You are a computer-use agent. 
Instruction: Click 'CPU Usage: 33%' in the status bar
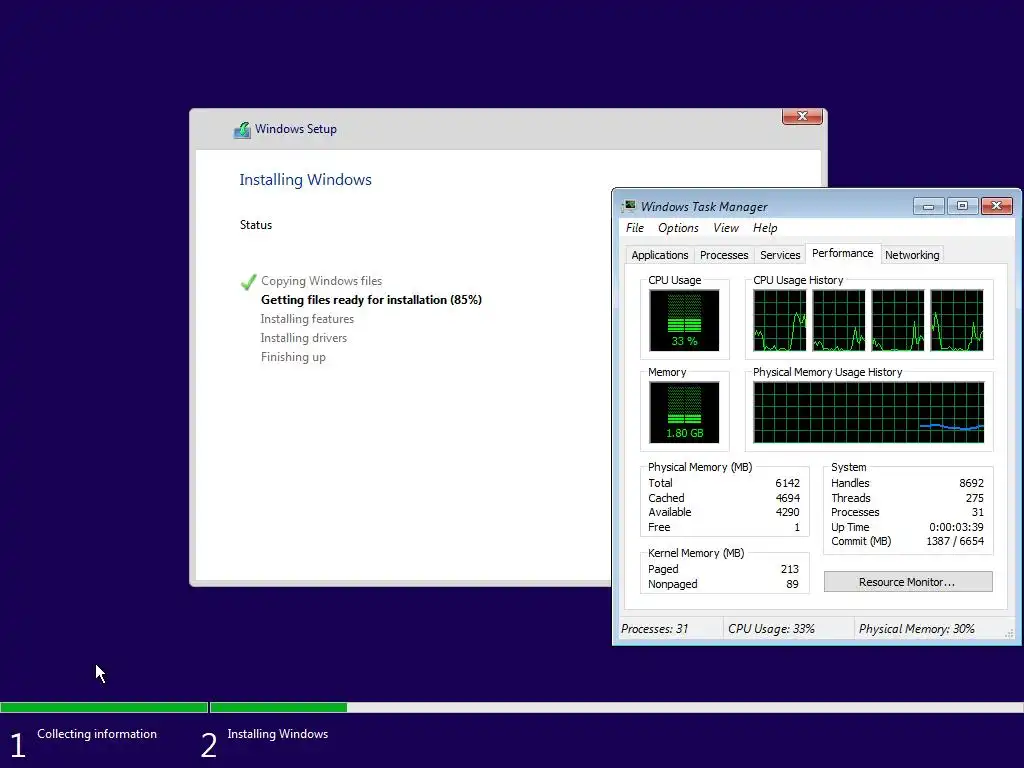click(771, 629)
